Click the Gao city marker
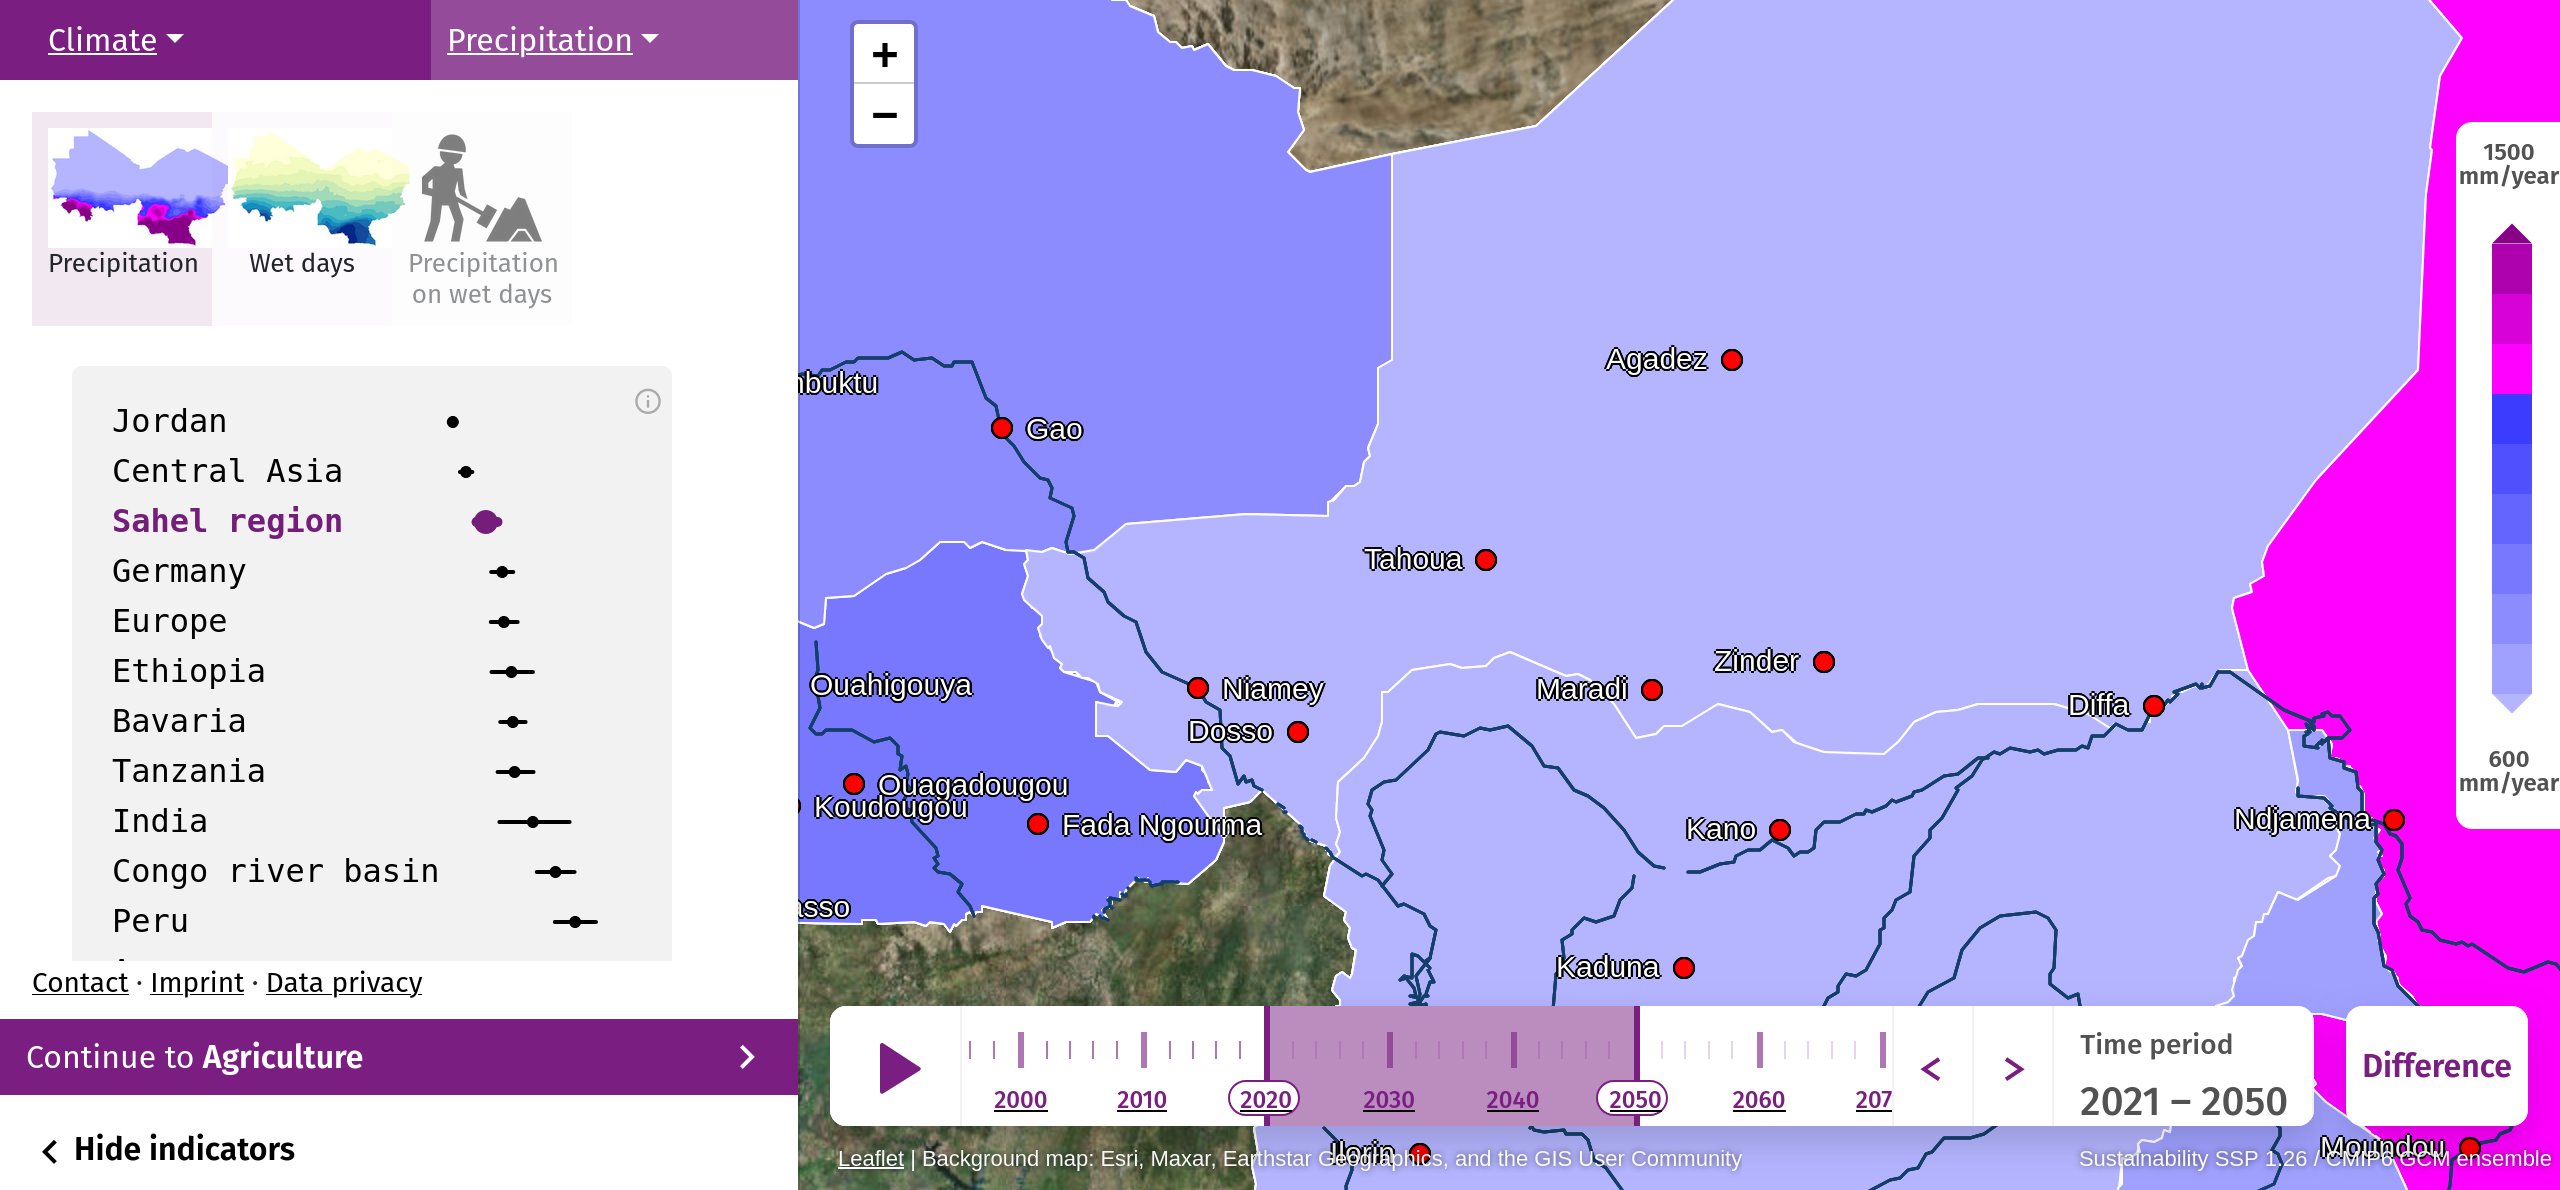 tap(1001, 428)
